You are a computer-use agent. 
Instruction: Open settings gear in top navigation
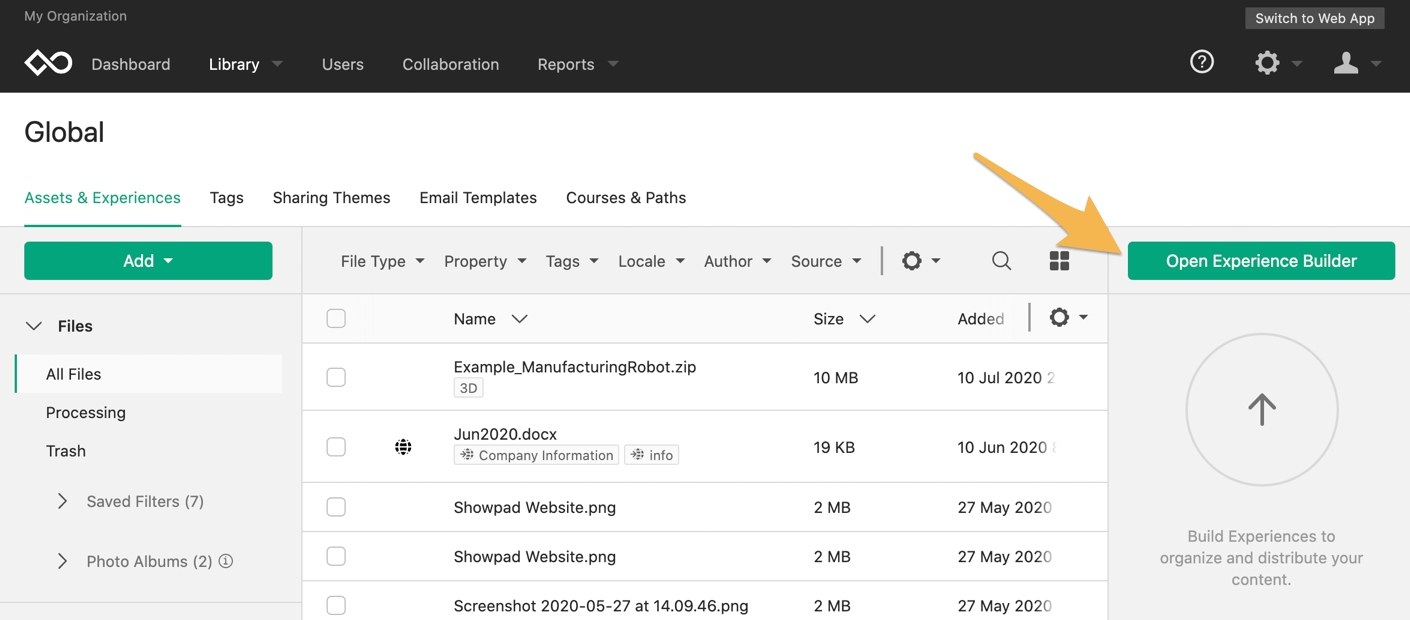(1267, 63)
